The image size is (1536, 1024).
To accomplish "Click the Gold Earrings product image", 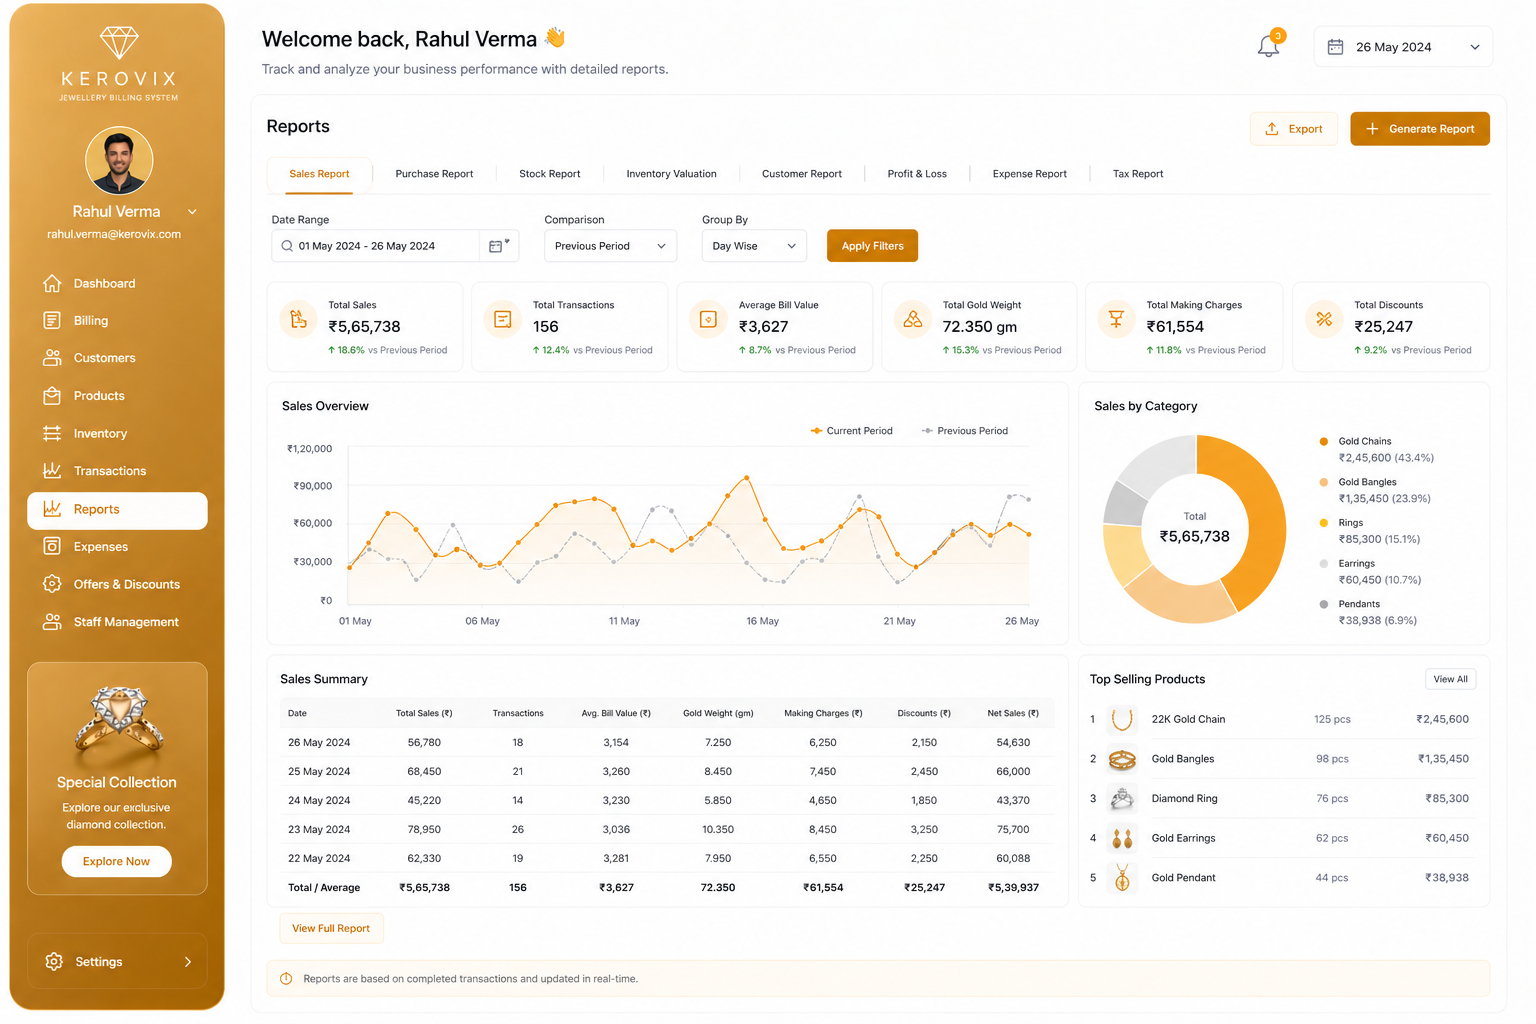I will click(1122, 838).
